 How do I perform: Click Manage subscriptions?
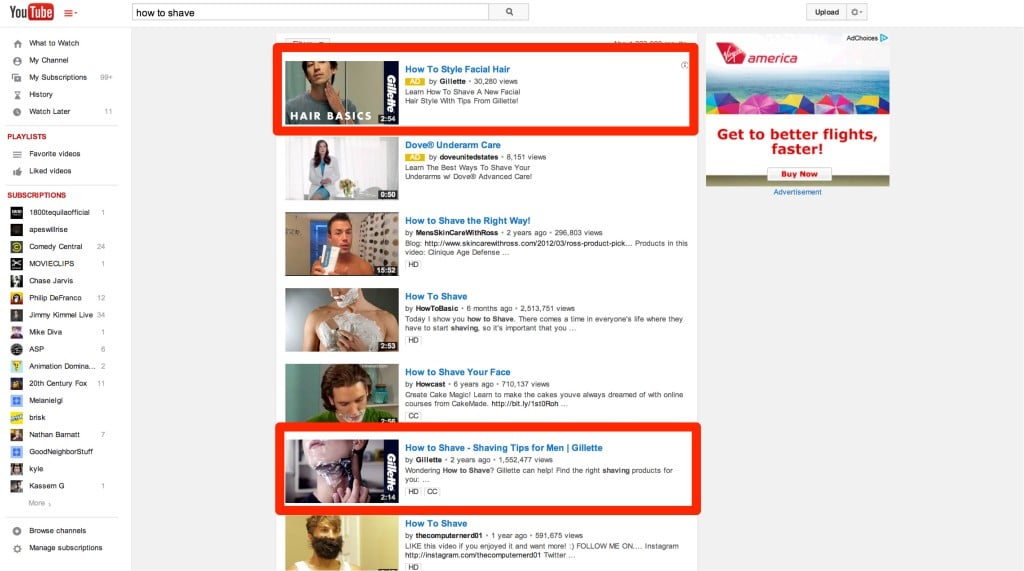[65, 547]
